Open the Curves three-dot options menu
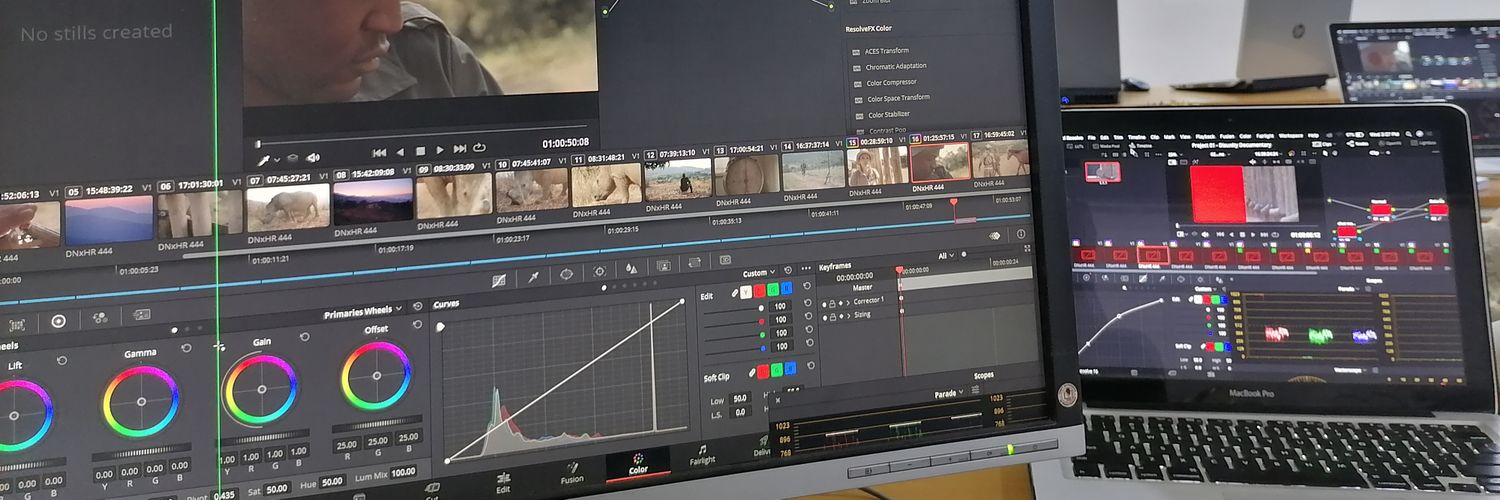 tap(806, 268)
